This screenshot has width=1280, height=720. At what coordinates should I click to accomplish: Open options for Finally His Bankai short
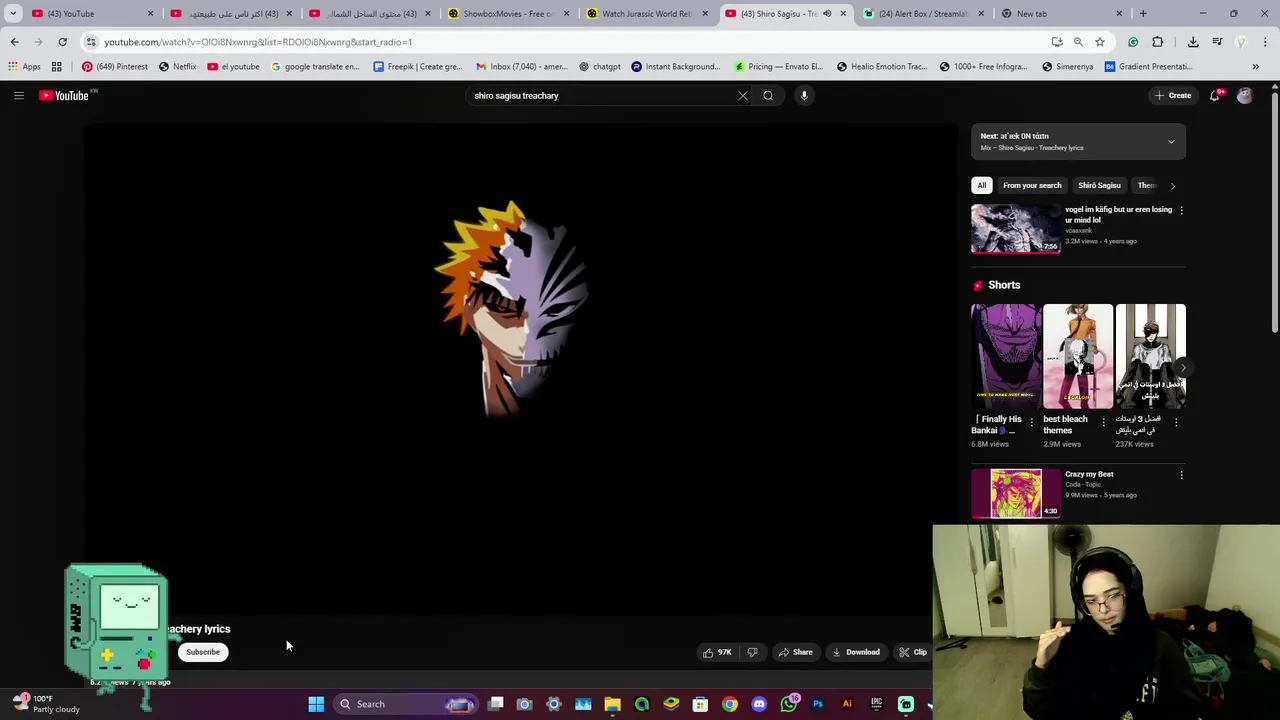tap(1031, 423)
